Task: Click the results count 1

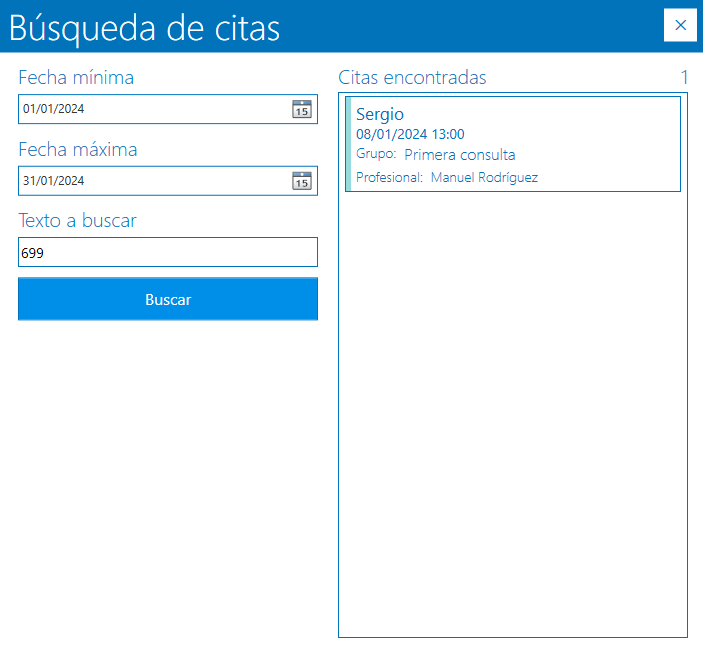Action: [684, 78]
